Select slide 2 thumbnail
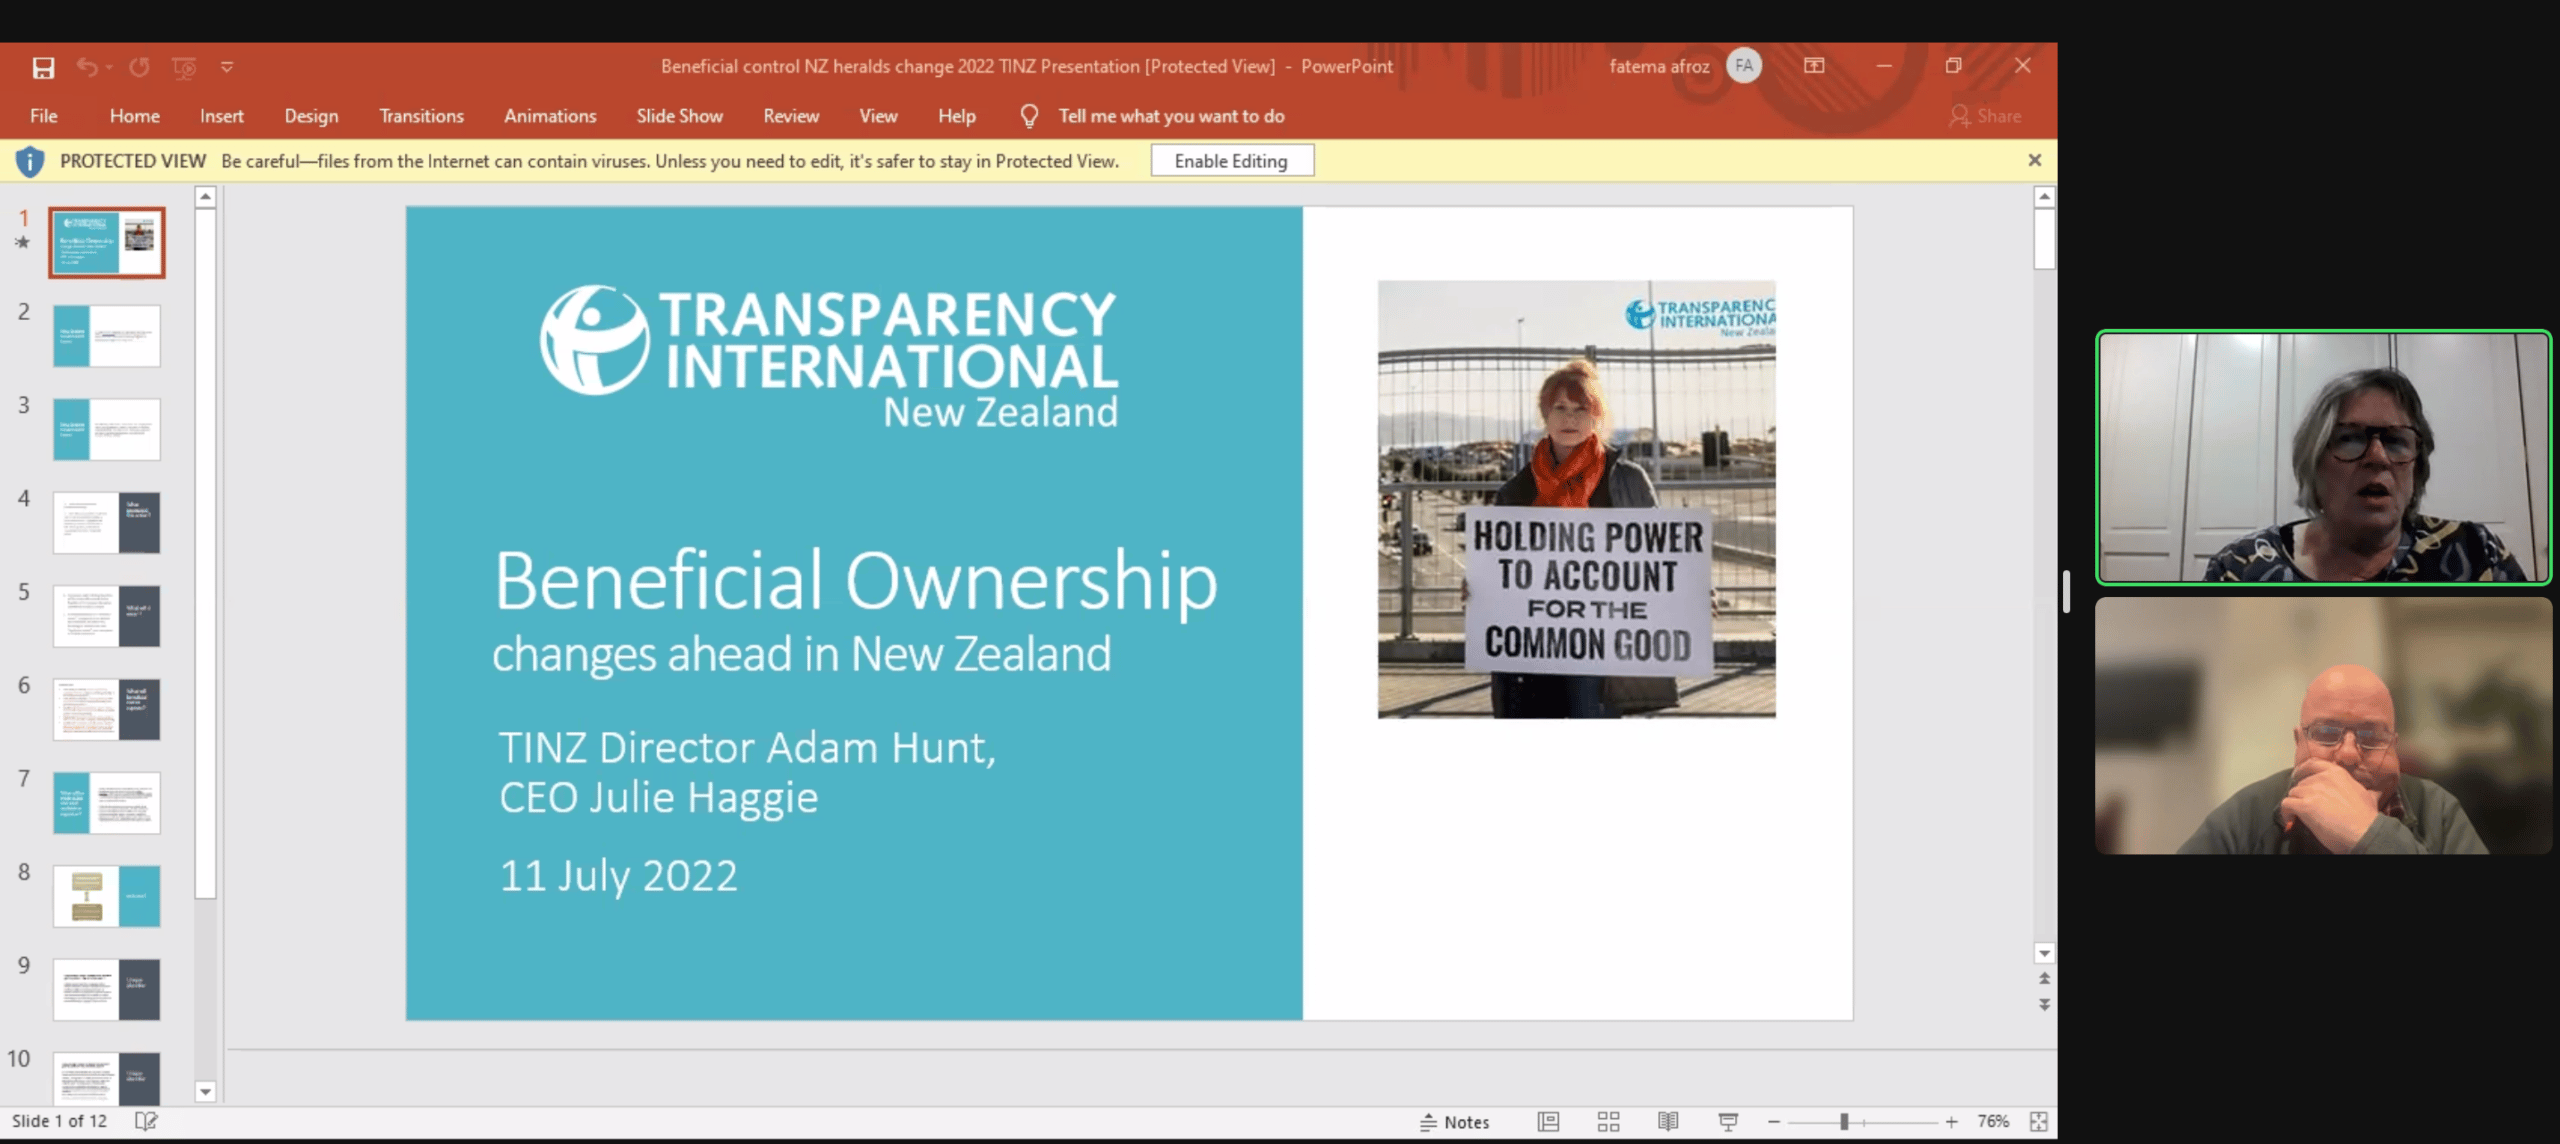 (x=107, y=336)
